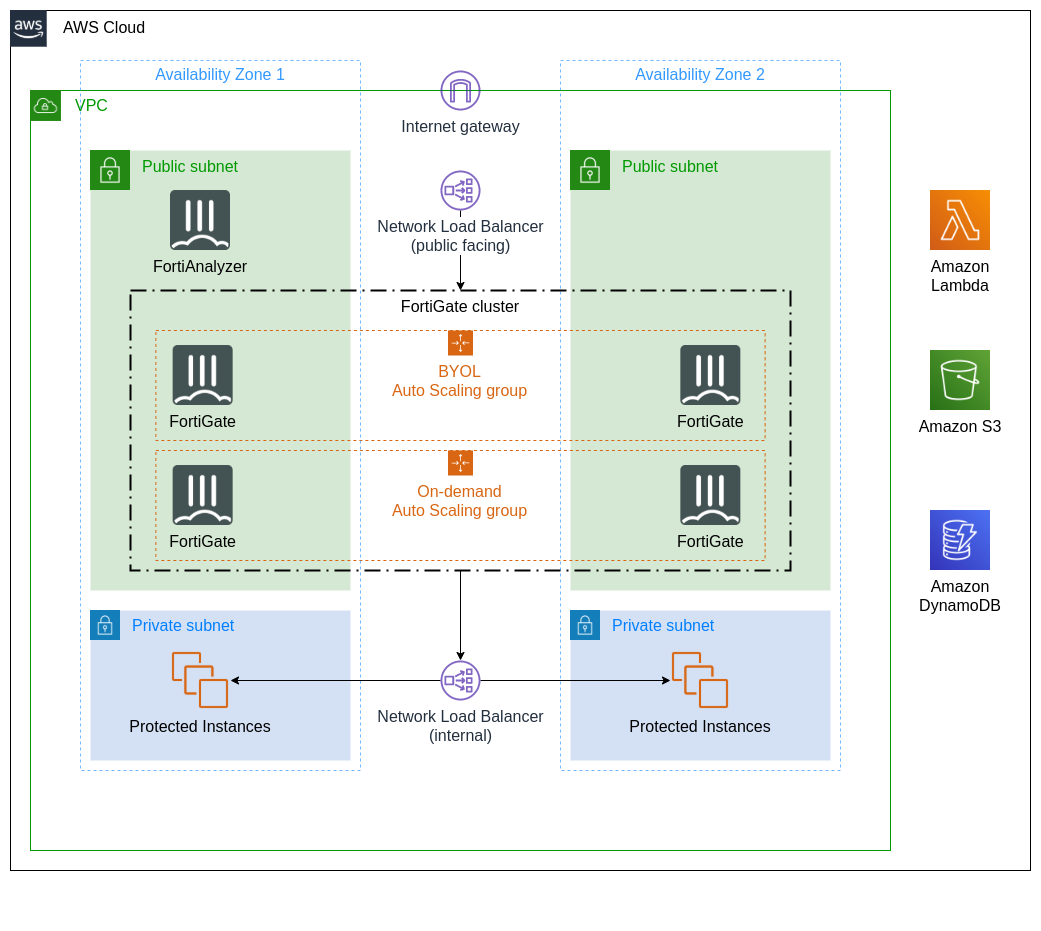Click the VPC cloud icon
Image resolution: width=1041 pixels, height=931 pixels.
[x=46, y=106]
